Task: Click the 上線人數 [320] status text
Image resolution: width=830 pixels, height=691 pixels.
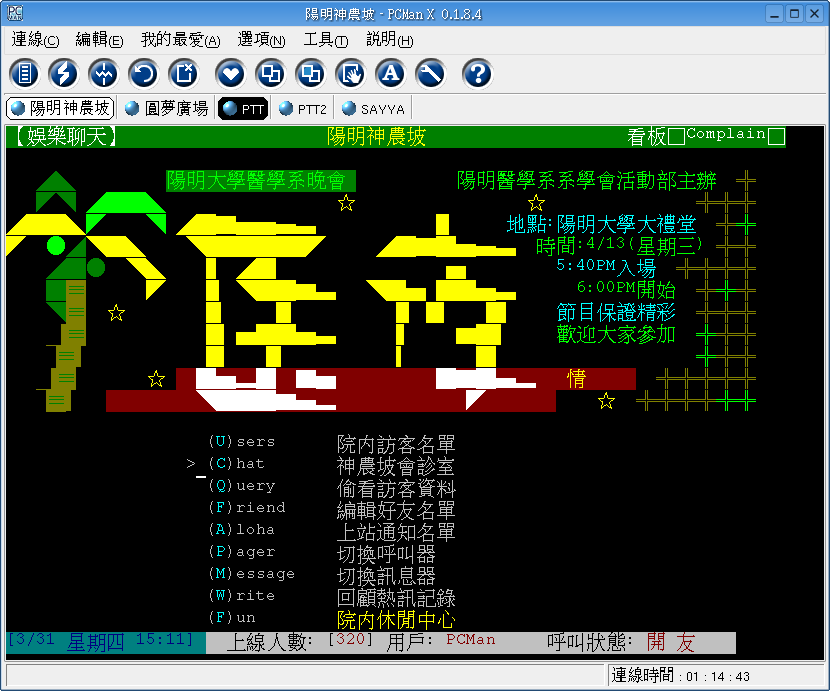Action: [x=299, y=642]
